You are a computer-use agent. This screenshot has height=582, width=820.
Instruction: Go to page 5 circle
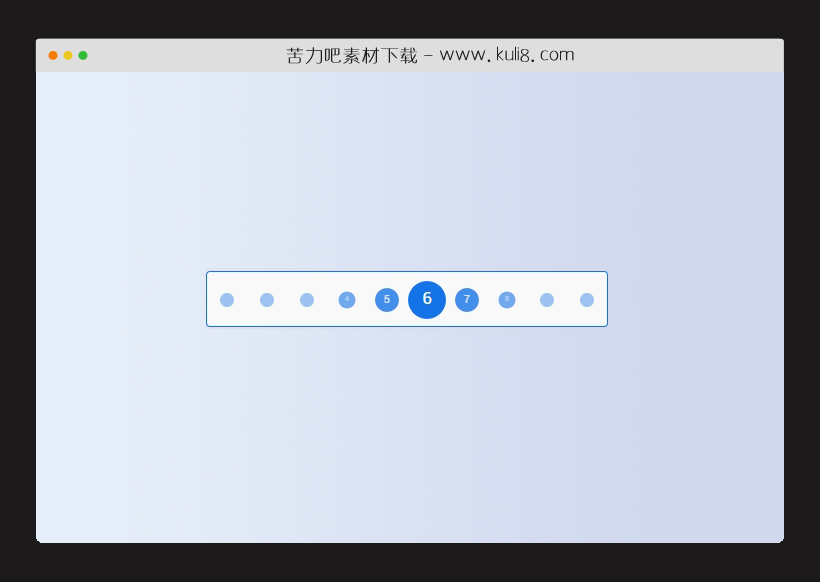pos(387,300)
